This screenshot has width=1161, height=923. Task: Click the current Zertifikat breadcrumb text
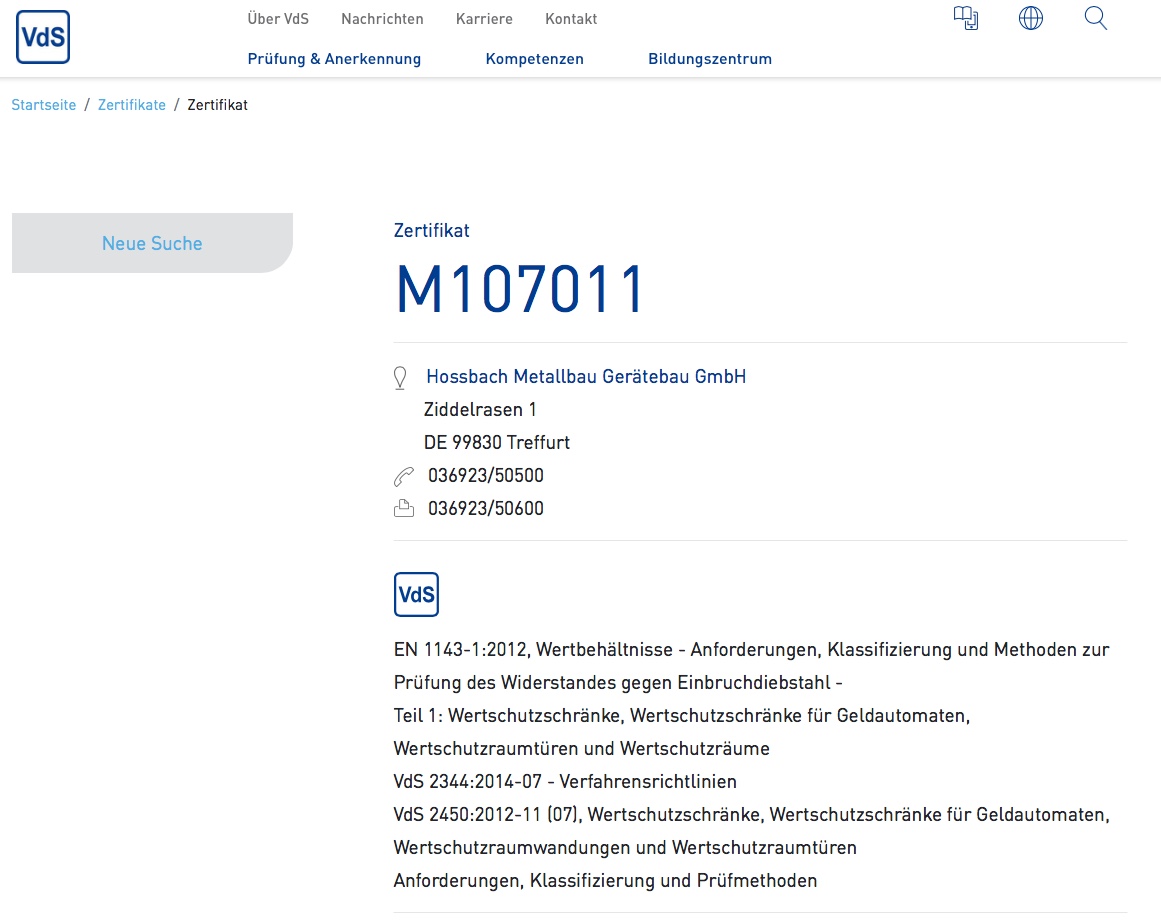[x=218, y=105]
